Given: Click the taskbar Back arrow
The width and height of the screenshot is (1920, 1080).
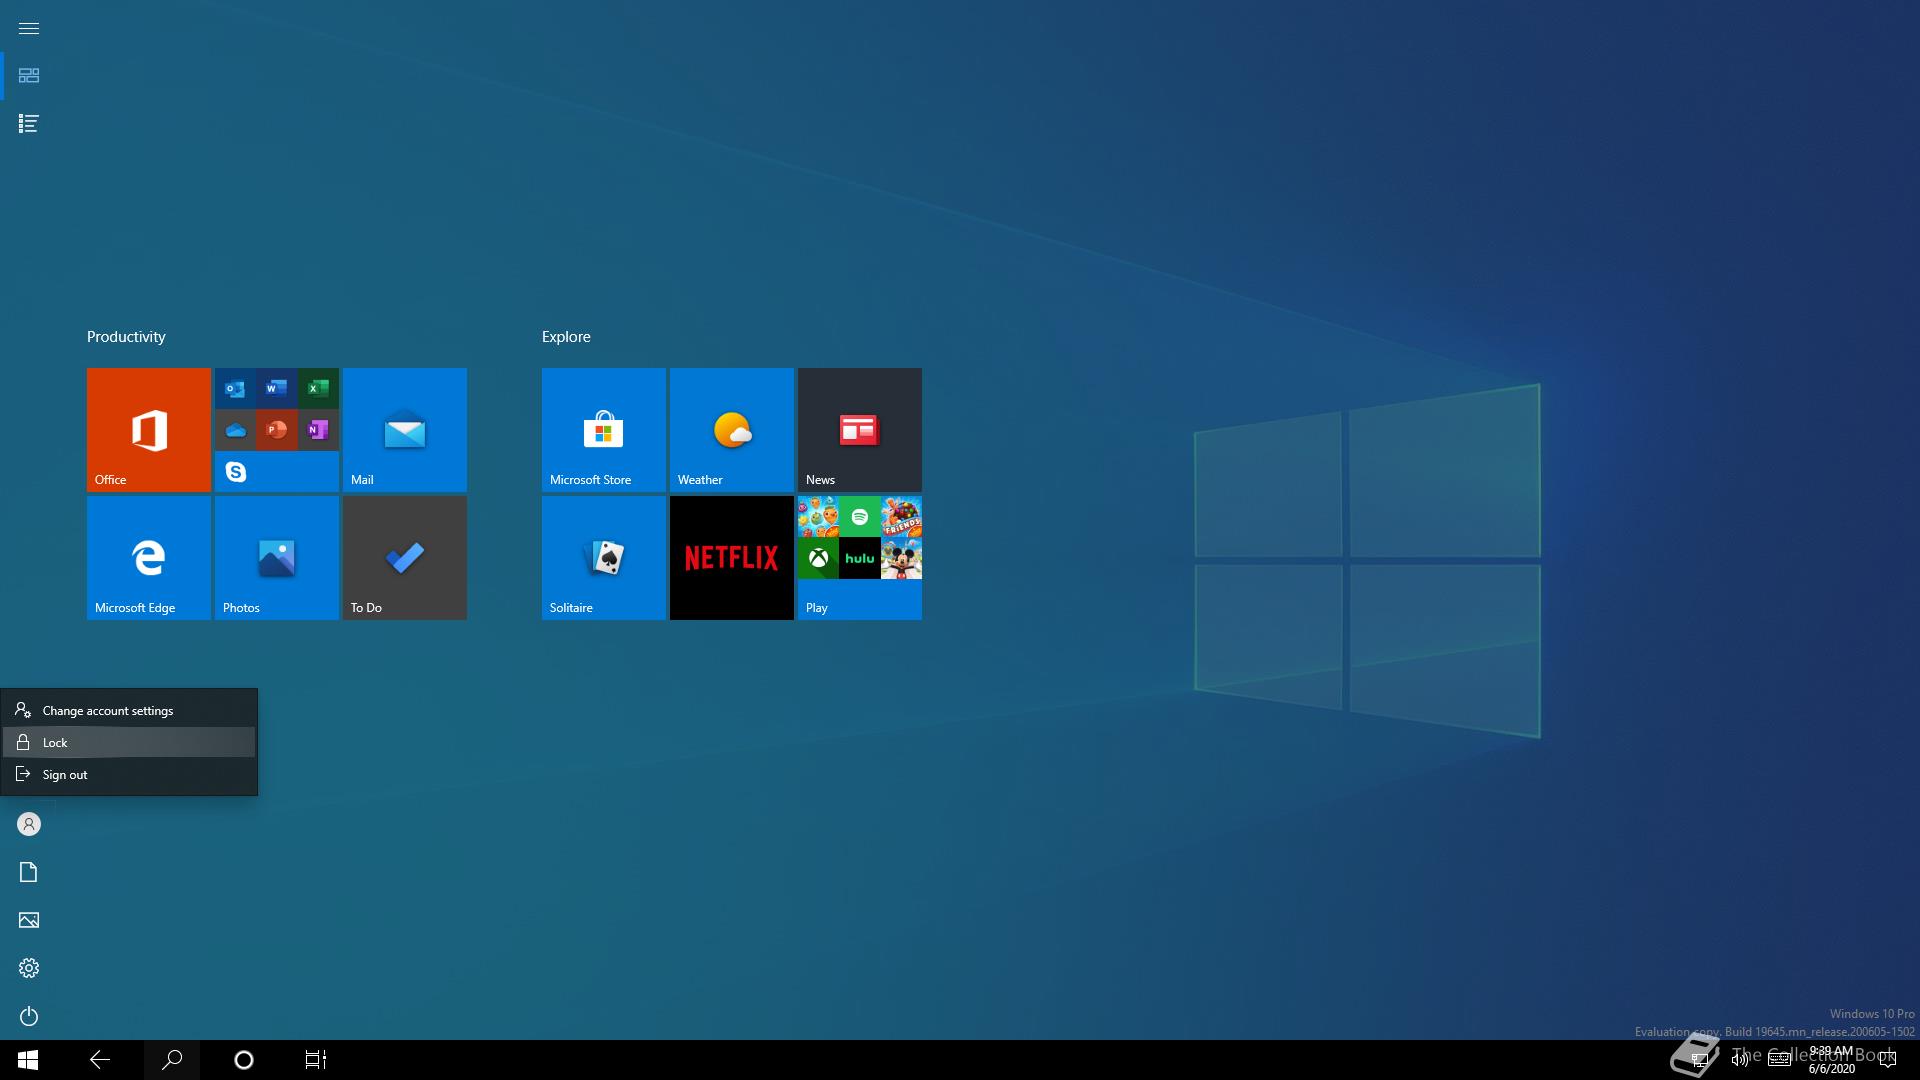Looking at the screenshot, I should pyautogui.click(x=100, y=1060).
